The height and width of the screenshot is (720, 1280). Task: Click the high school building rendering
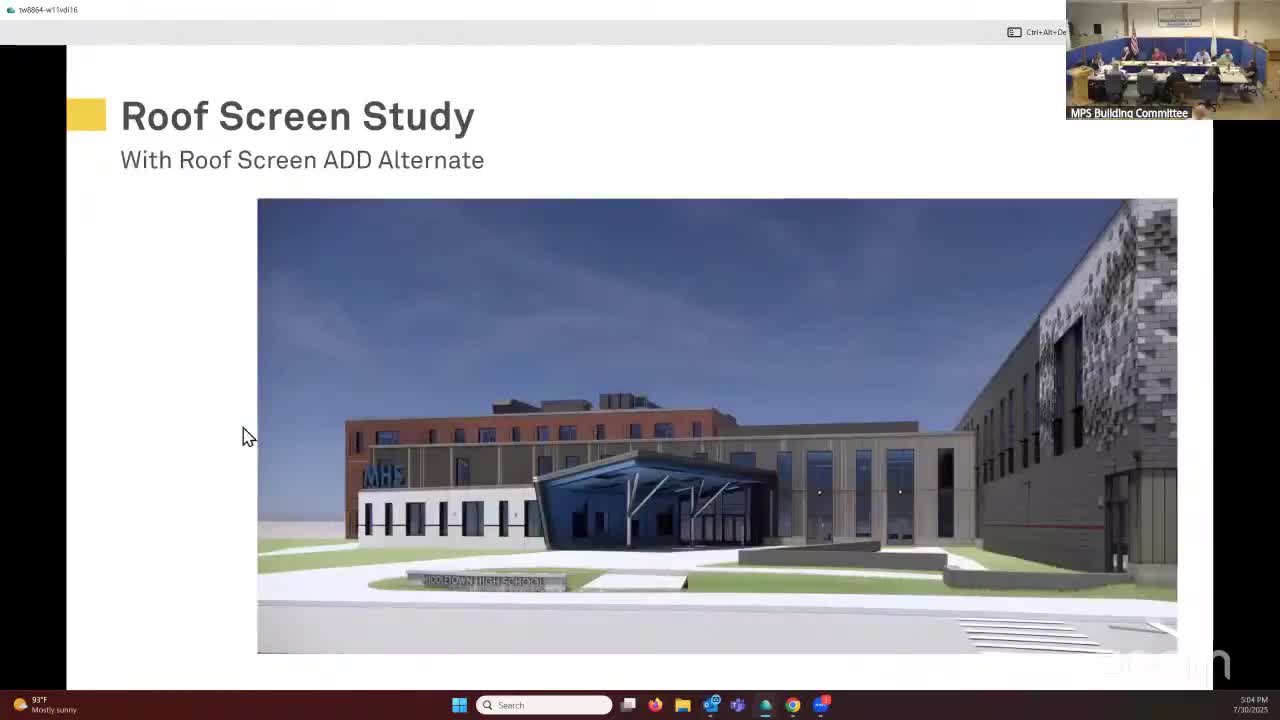tap(717, 425)
